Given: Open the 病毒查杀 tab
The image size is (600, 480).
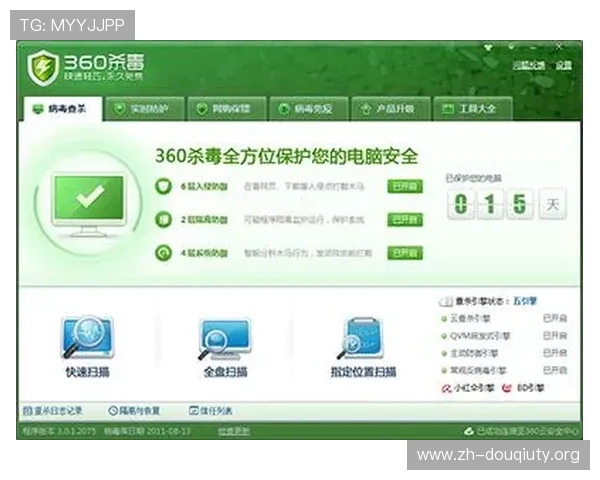Looking at the screenshot, I should click(63, 109).
